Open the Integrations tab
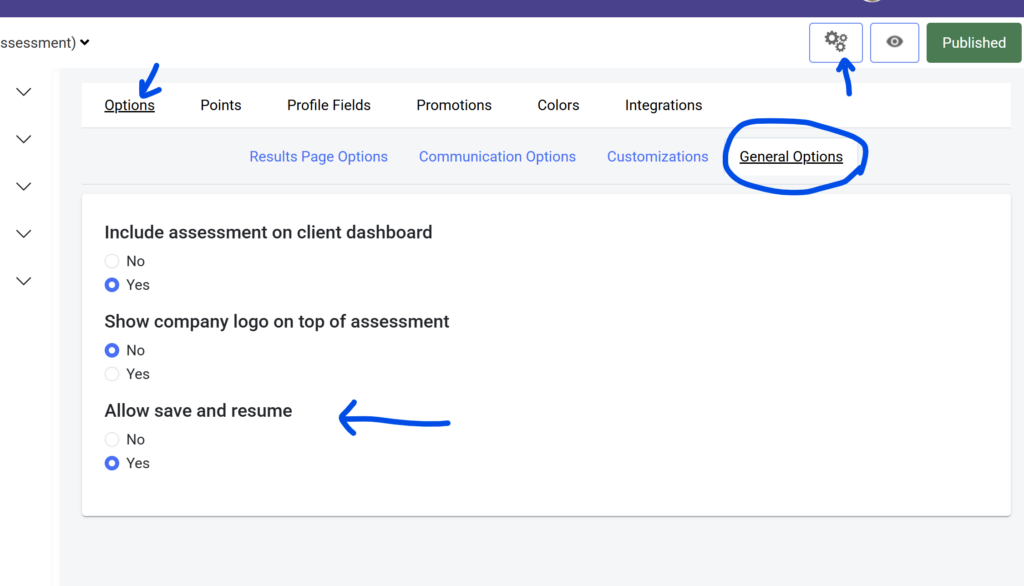 point(664,105)
